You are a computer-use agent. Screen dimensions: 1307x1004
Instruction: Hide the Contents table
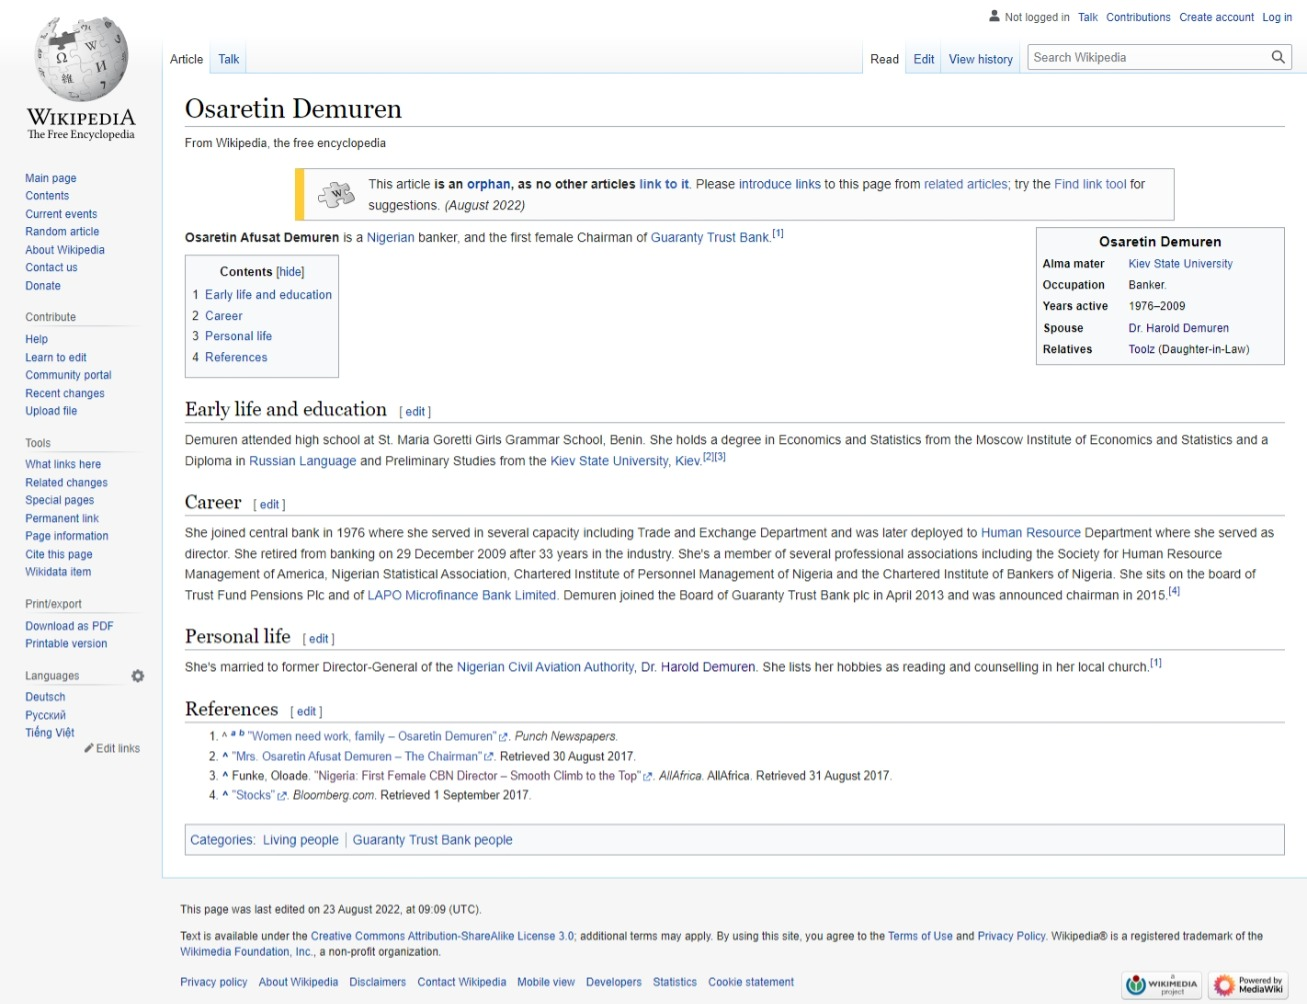pyautogui.click(x=290, y=272)
